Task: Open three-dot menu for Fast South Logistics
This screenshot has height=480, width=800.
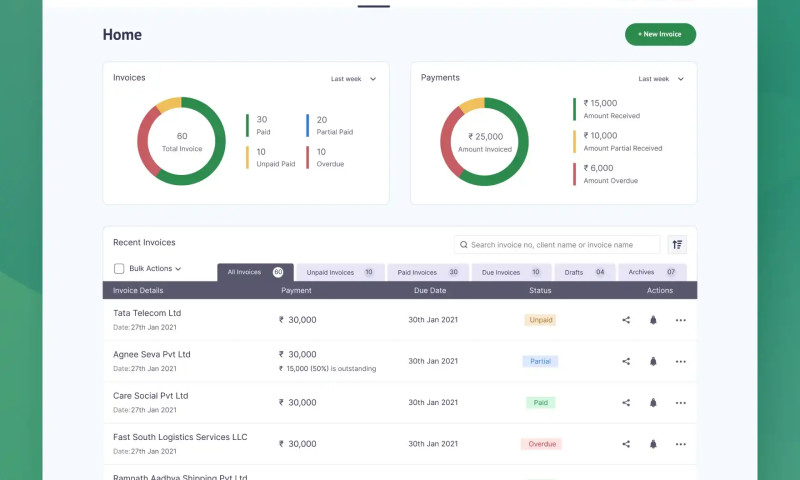Action: point(681,444)
